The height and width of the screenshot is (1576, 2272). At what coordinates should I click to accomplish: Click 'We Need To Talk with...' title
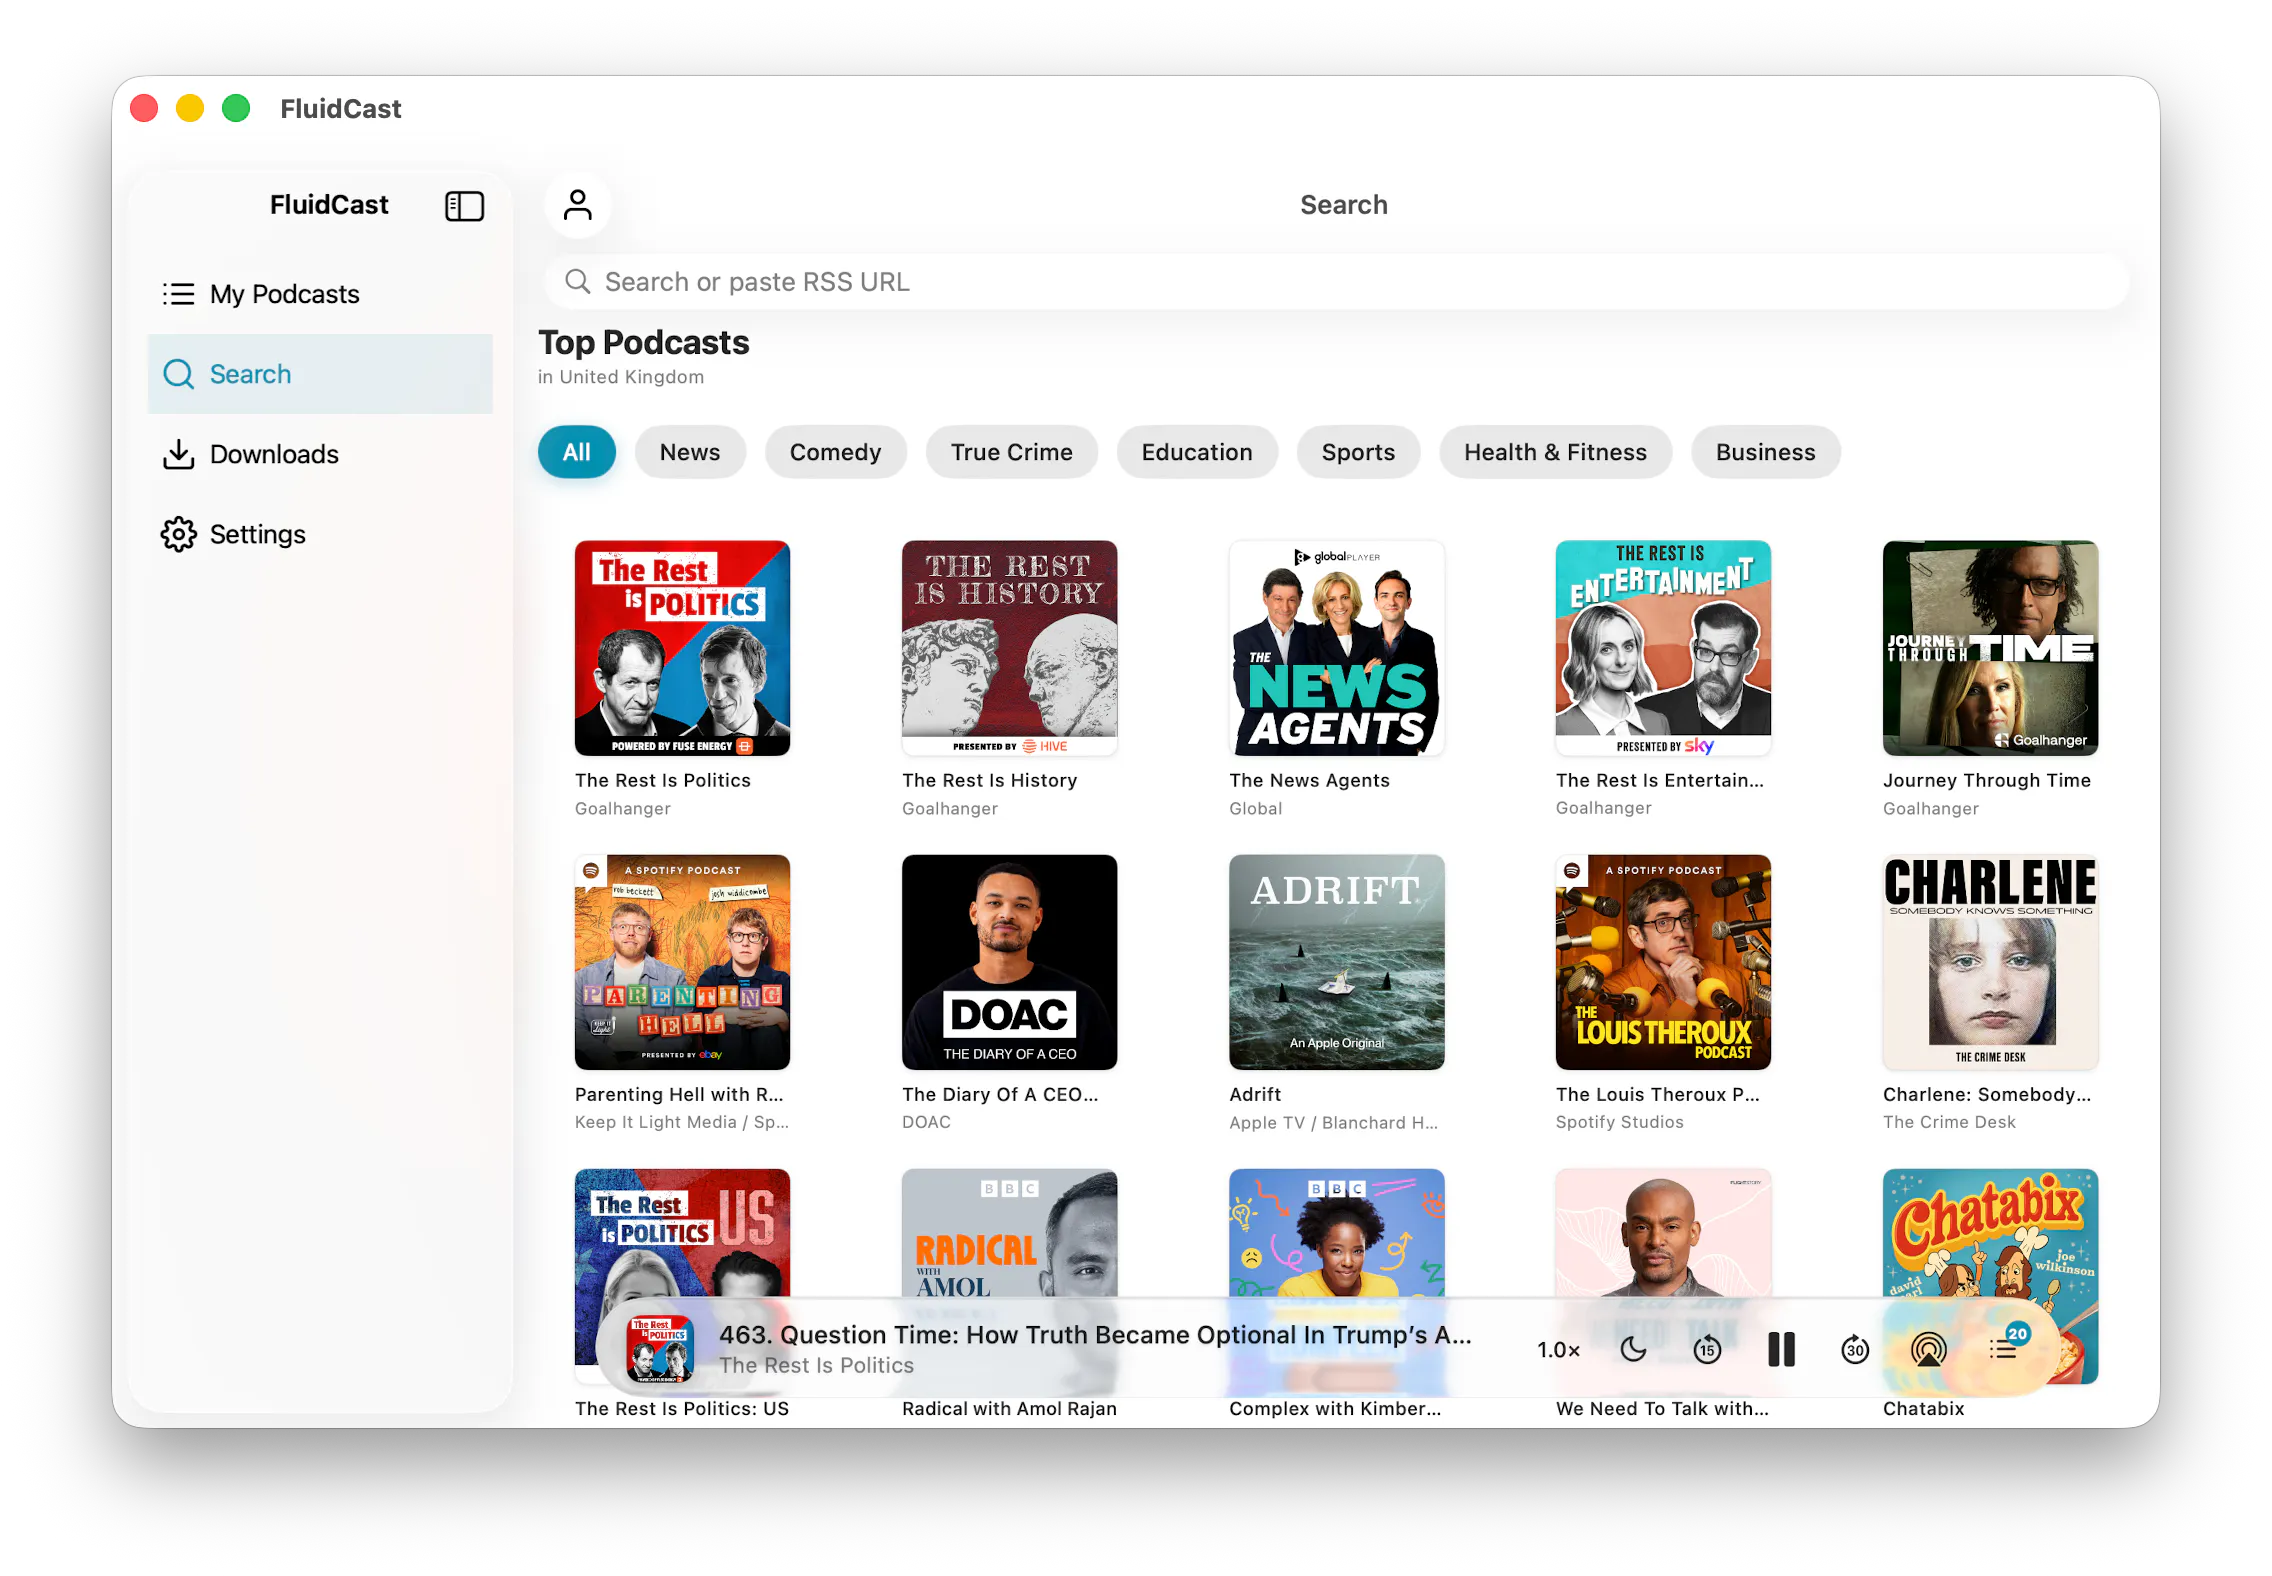[x=1662, y=1408]
